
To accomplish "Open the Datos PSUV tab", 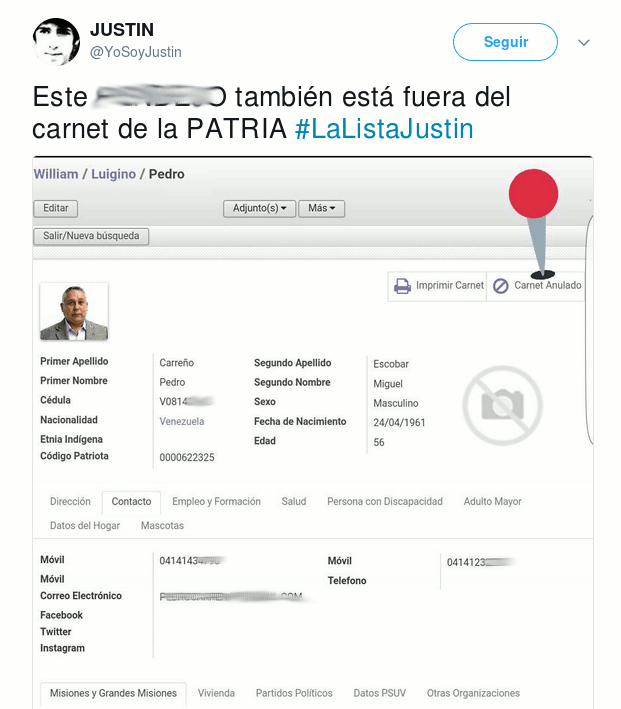I will (x=379, y=693).
